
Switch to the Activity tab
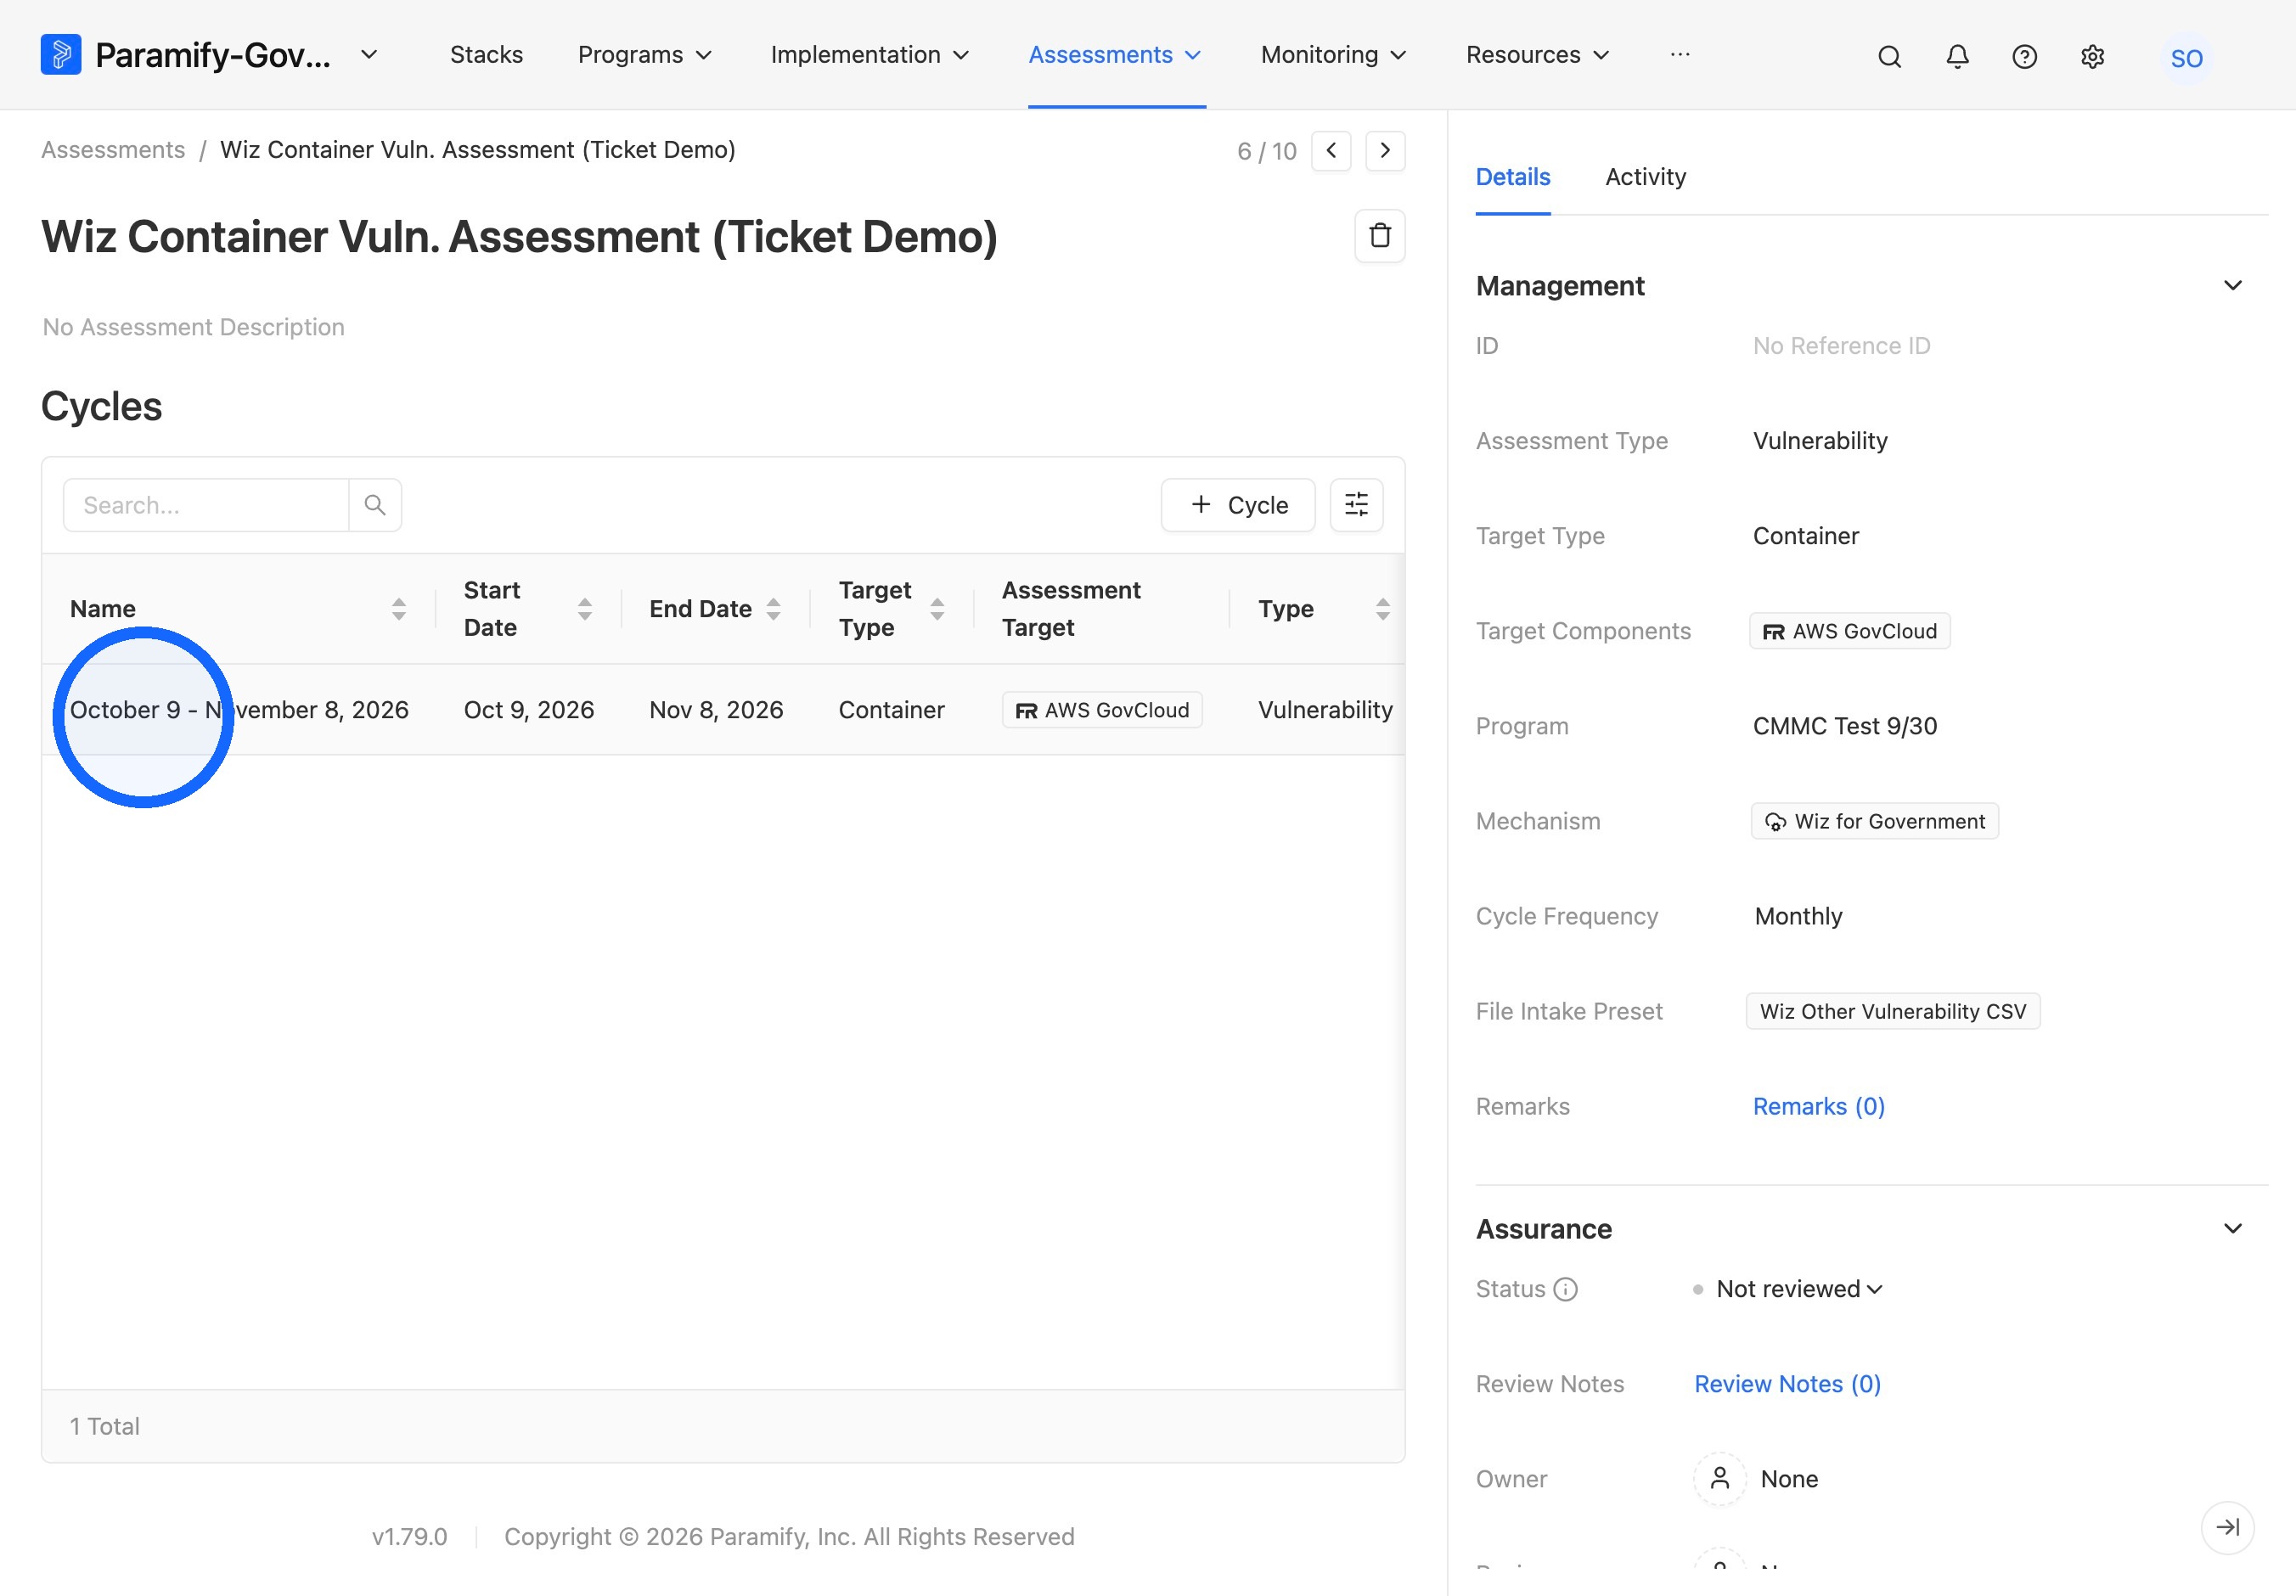tap(1645, 177)
